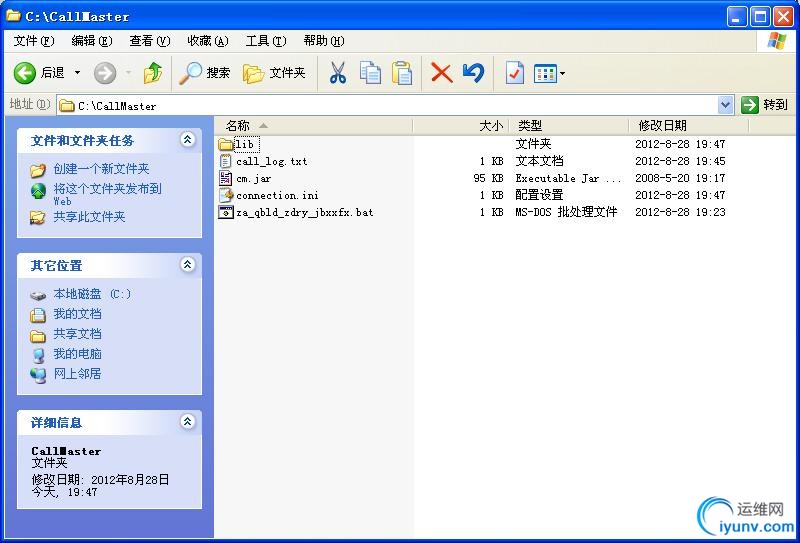
Task: Open the Views button in toolbar
Action: 545,73
